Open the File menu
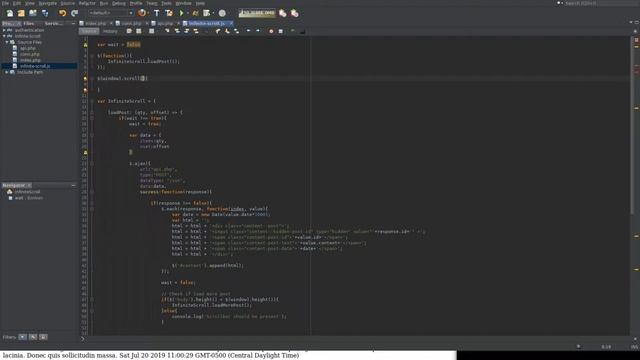Screen dimensions: 640x360 [5, 3]
